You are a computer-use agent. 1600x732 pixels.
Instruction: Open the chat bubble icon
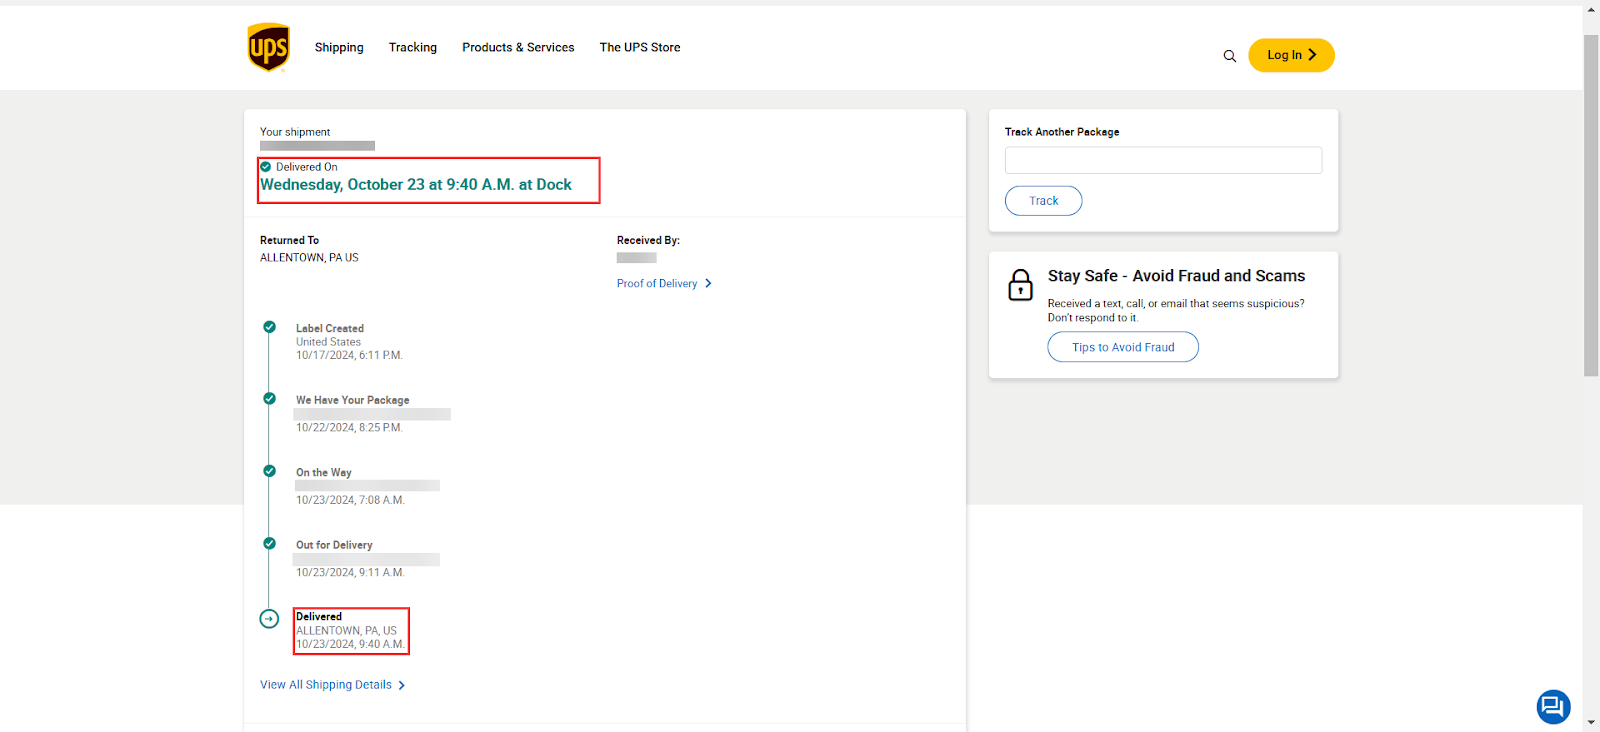pyautogui.click(x=1552, y=707)
